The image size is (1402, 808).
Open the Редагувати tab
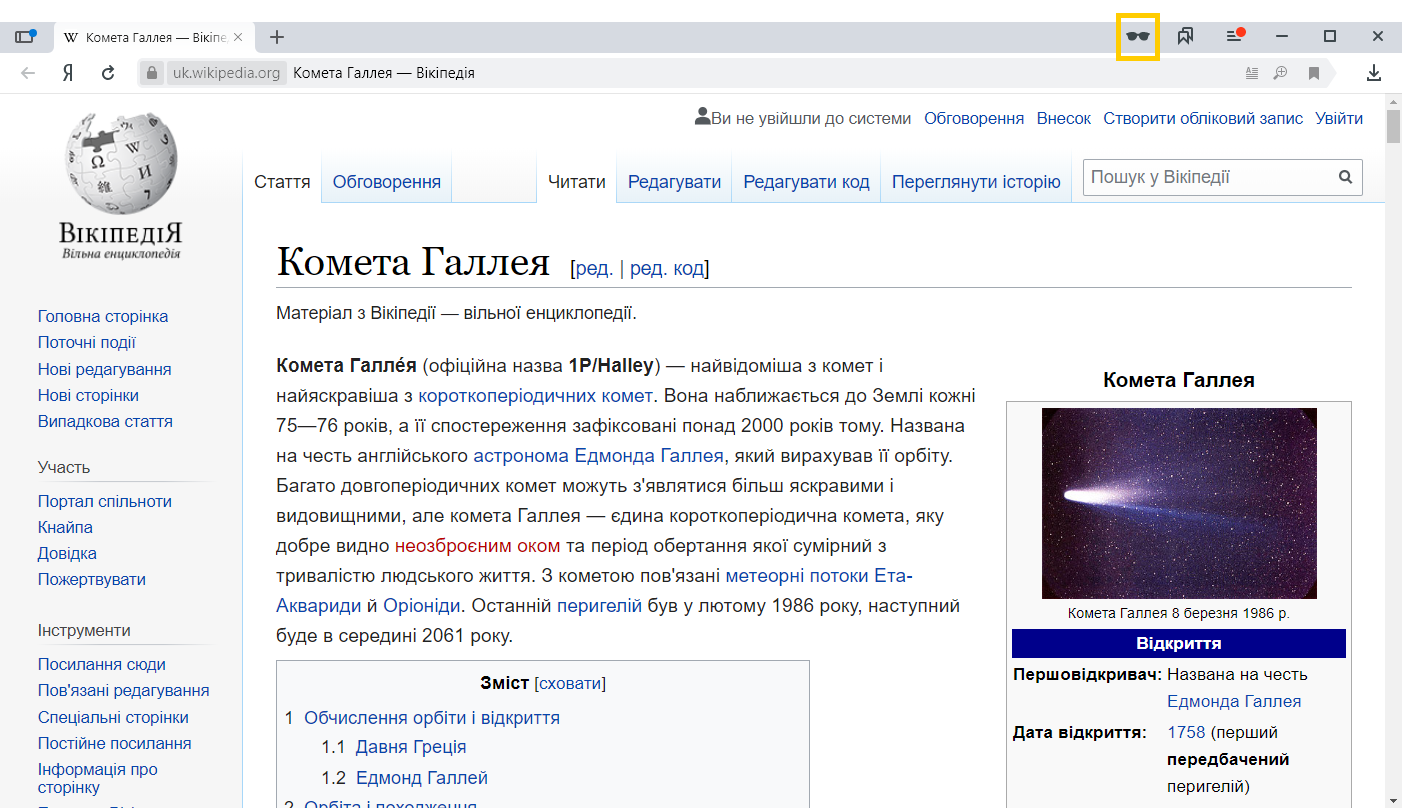[x=674, y=182]
